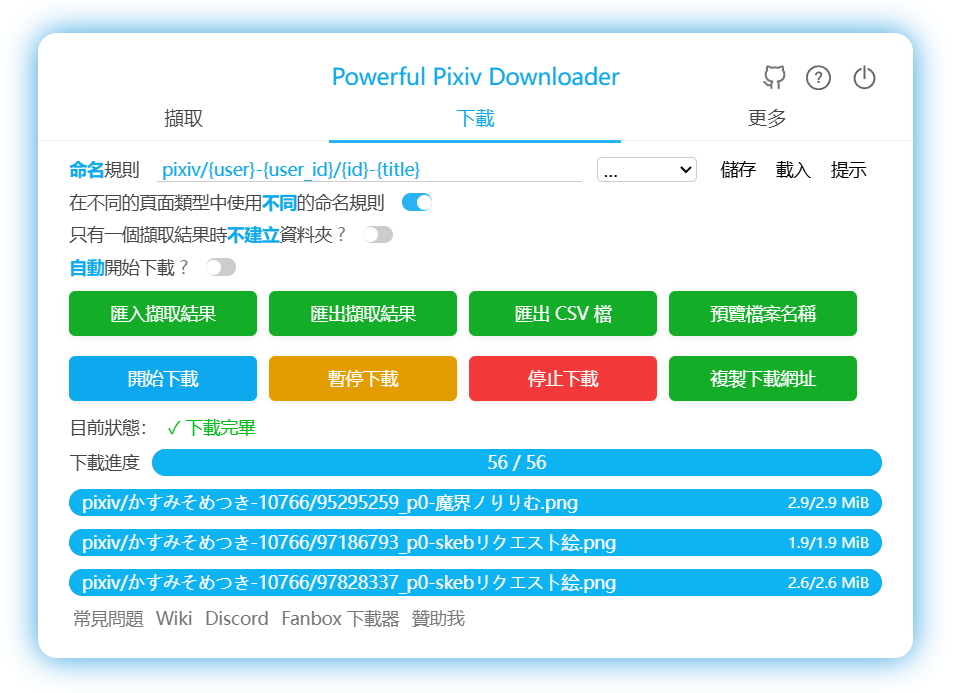Enable the auto-start download switch (自動開始下載)
The height and width of the screenshot is (693, 956).
[221, 267]
